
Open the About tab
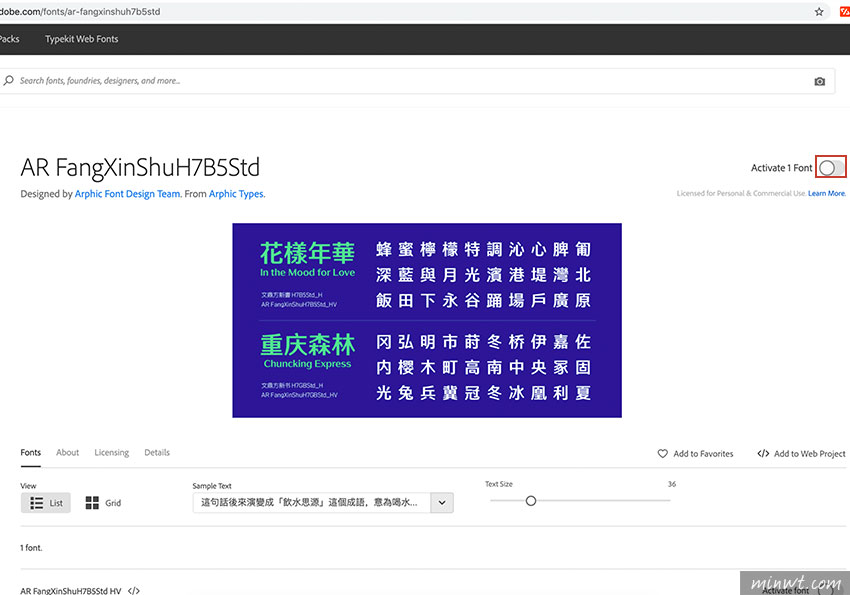coord(67,452)
